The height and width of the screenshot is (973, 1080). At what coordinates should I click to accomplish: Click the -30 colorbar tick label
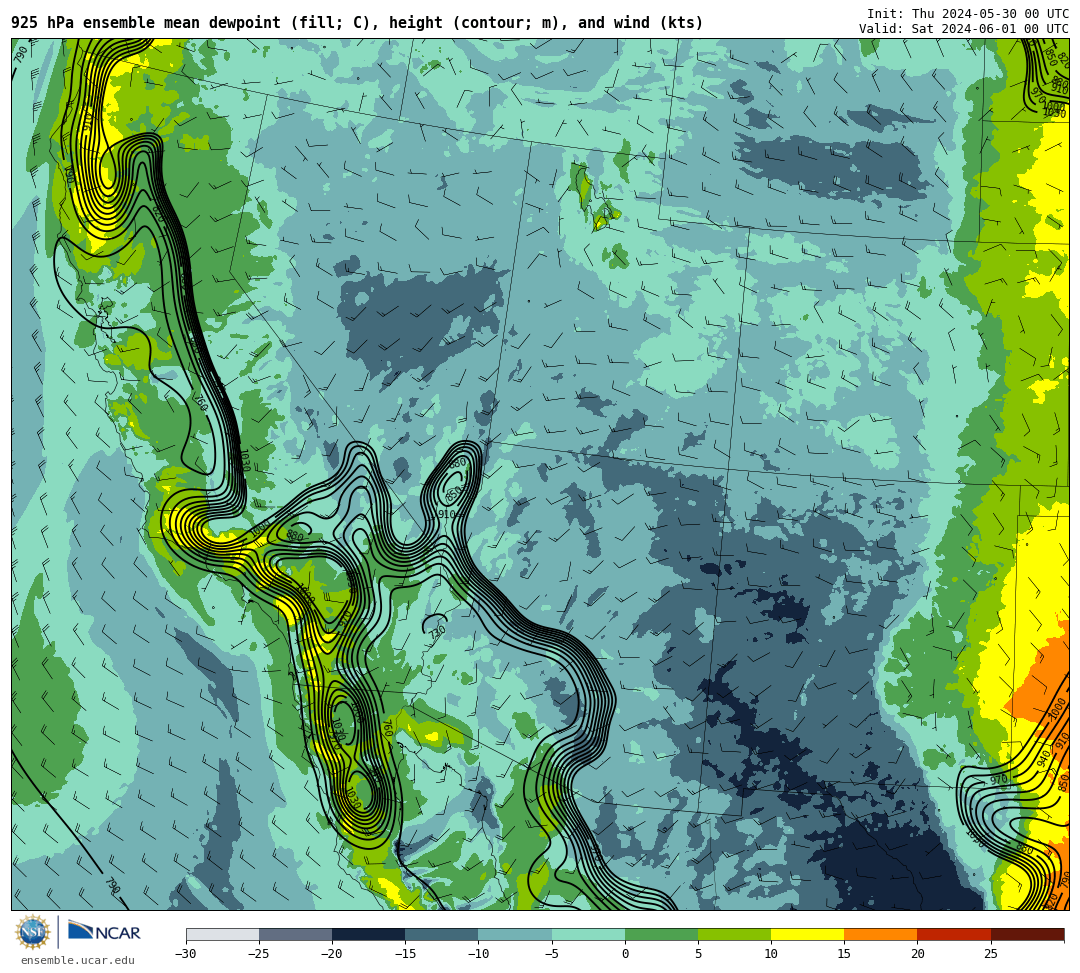pyautogui.click(x=186, y=954)
